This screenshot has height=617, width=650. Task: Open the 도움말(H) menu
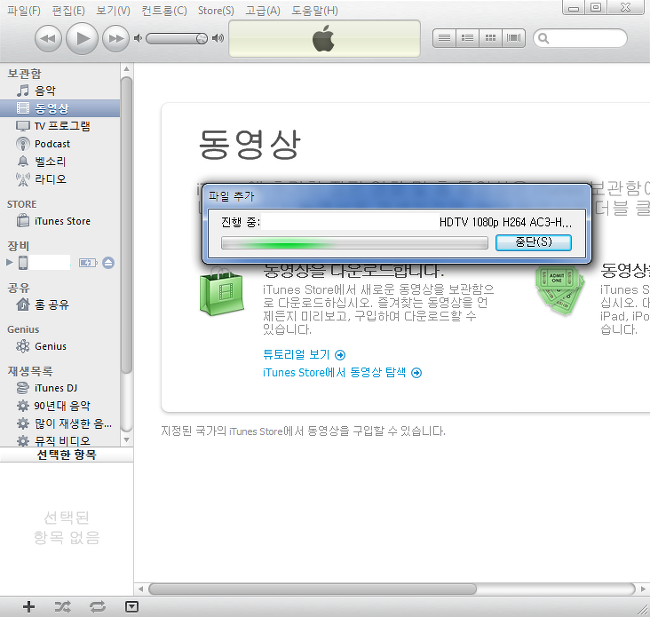(x=314, y=10)
